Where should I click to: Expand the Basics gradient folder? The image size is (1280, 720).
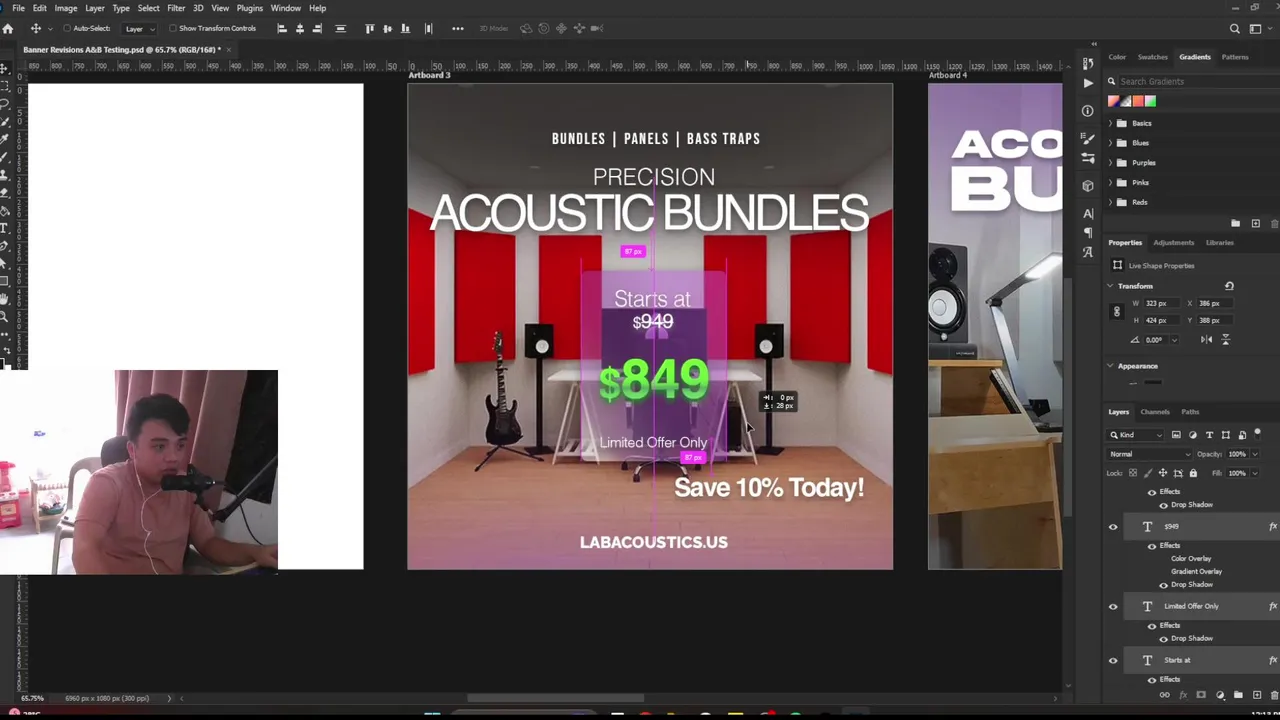(x=1110, y=123)
